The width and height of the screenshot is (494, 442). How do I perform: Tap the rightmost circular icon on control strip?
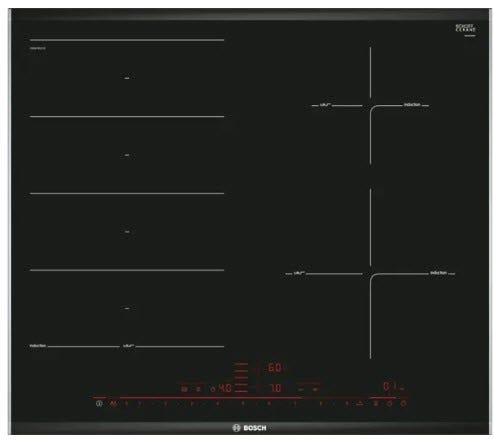[x=403, y=404]
